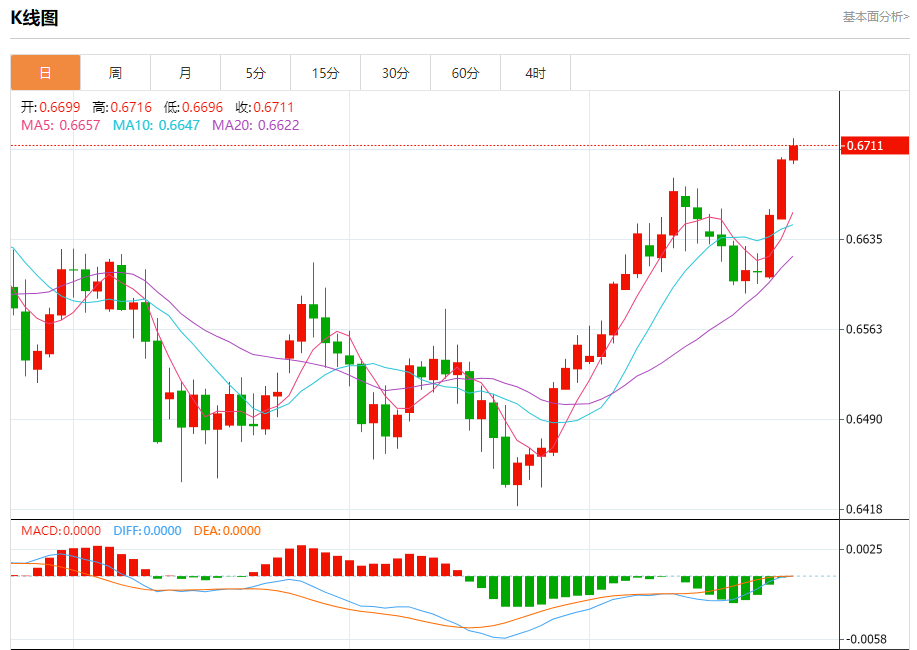Click the MA5 0.6657 indicator label
The width and height of the screenshot is (917, 650).
click(61, 125)
